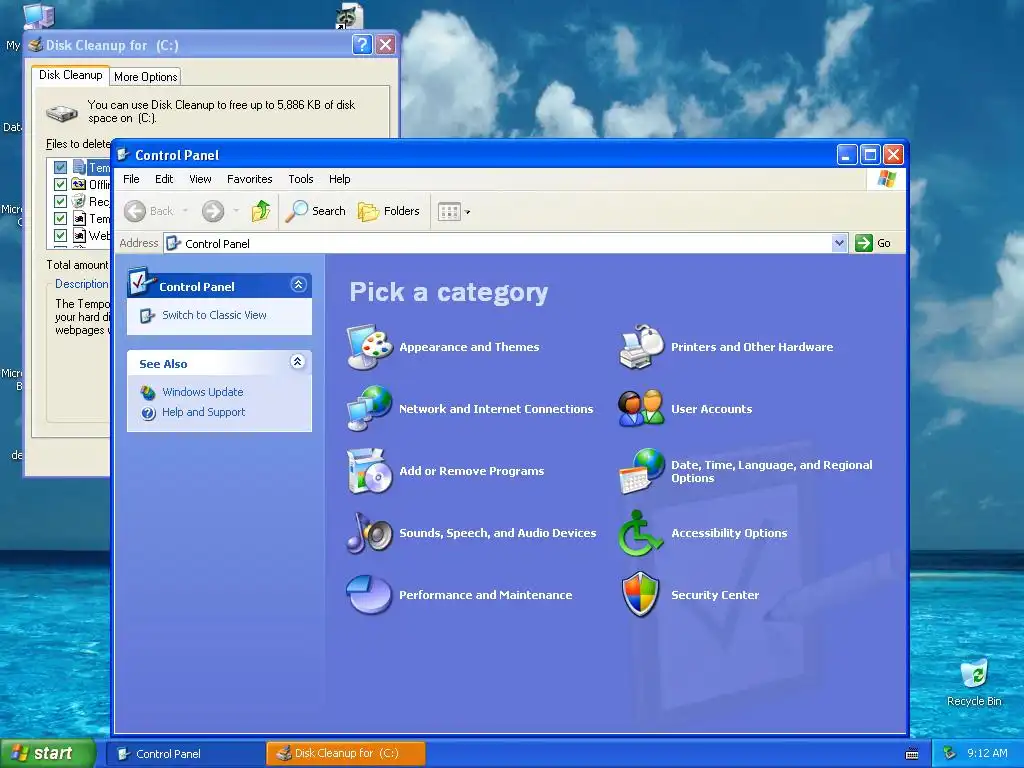Screen dimensions: 1024x768
Task: Open the Edit menu
Action: [164, 179]
